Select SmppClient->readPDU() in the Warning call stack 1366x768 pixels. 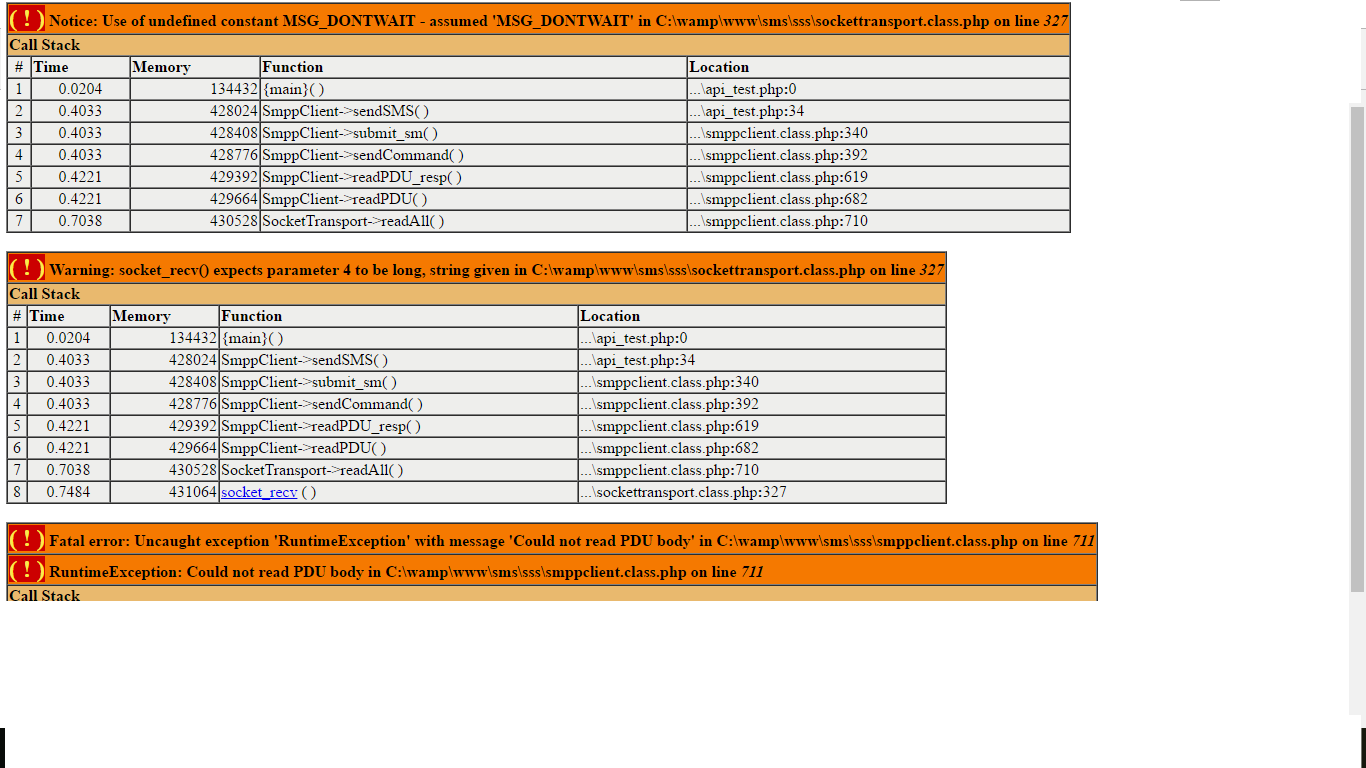pos(304,448)
